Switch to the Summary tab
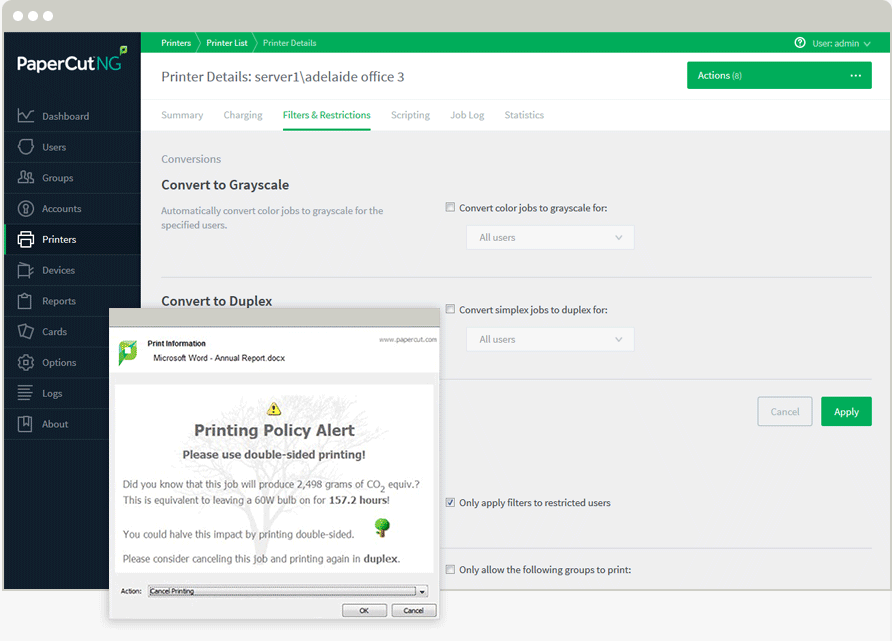Screen dimensions: 892x641 click(182, 115)
